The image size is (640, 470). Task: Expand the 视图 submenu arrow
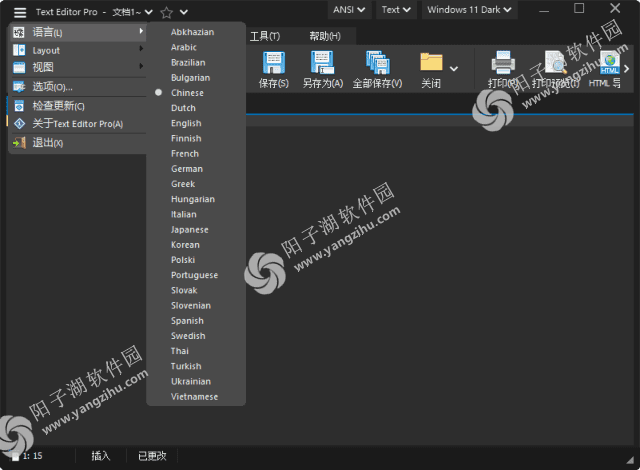pyautogui.click(x=141, y=66)
